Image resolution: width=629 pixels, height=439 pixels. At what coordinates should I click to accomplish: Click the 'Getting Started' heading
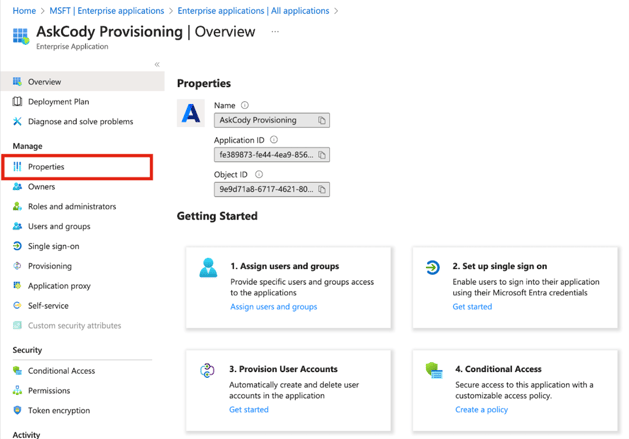(217, 216)
